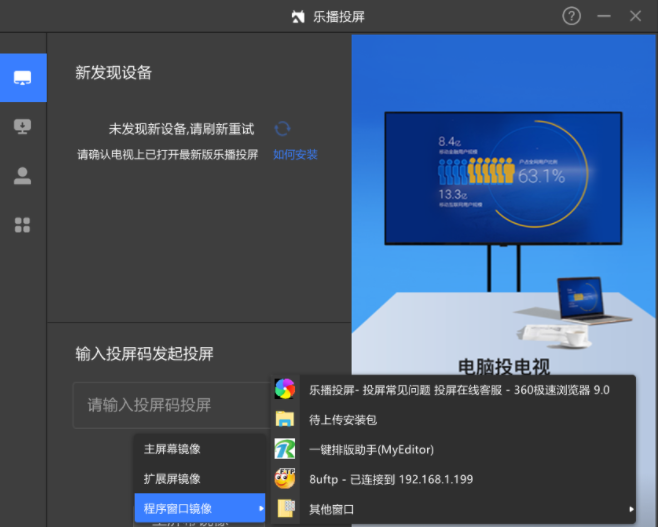Click the 360 browser colorful icon

285,389
